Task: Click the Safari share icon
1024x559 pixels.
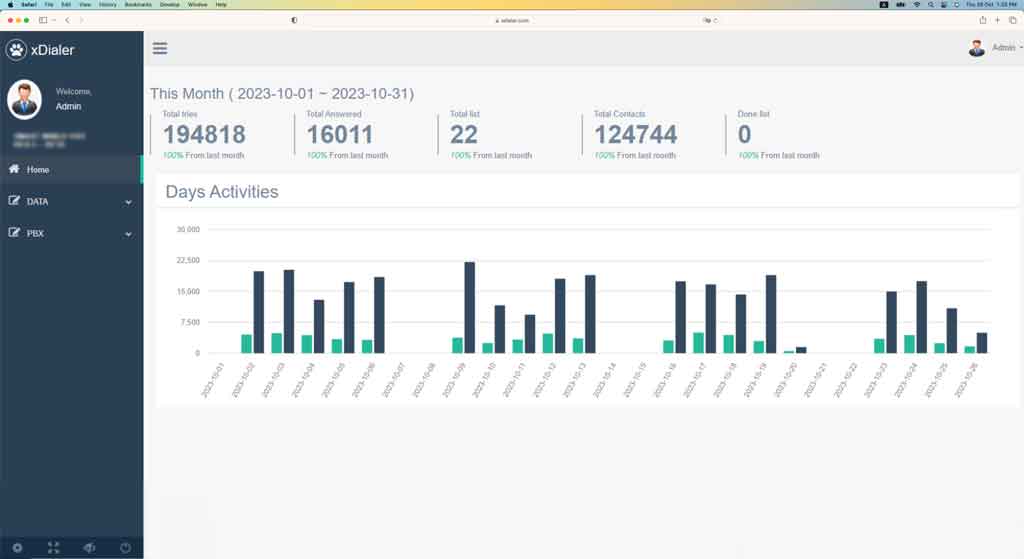Action: [x=982, y=20]
